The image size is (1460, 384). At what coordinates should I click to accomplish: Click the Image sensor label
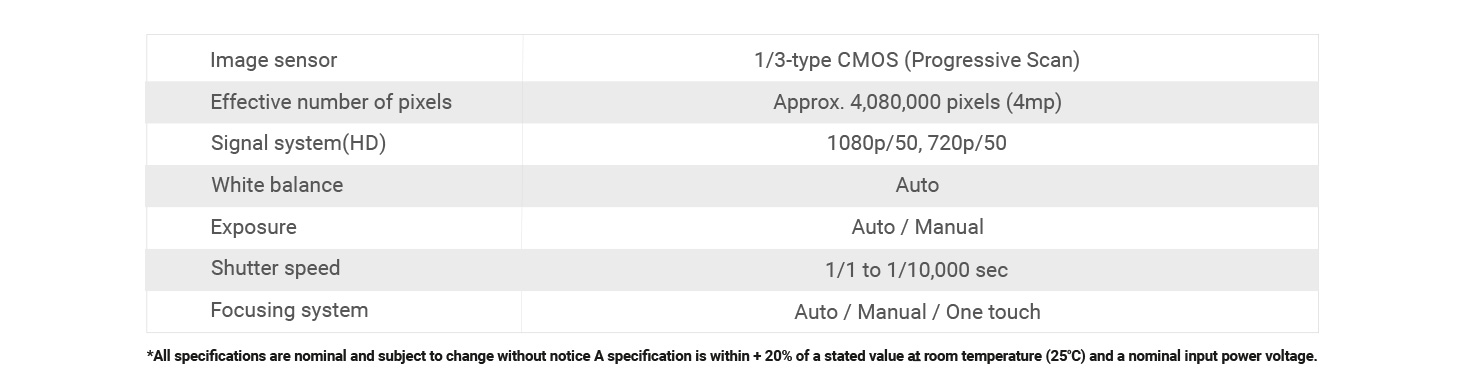tap(273, 60)
